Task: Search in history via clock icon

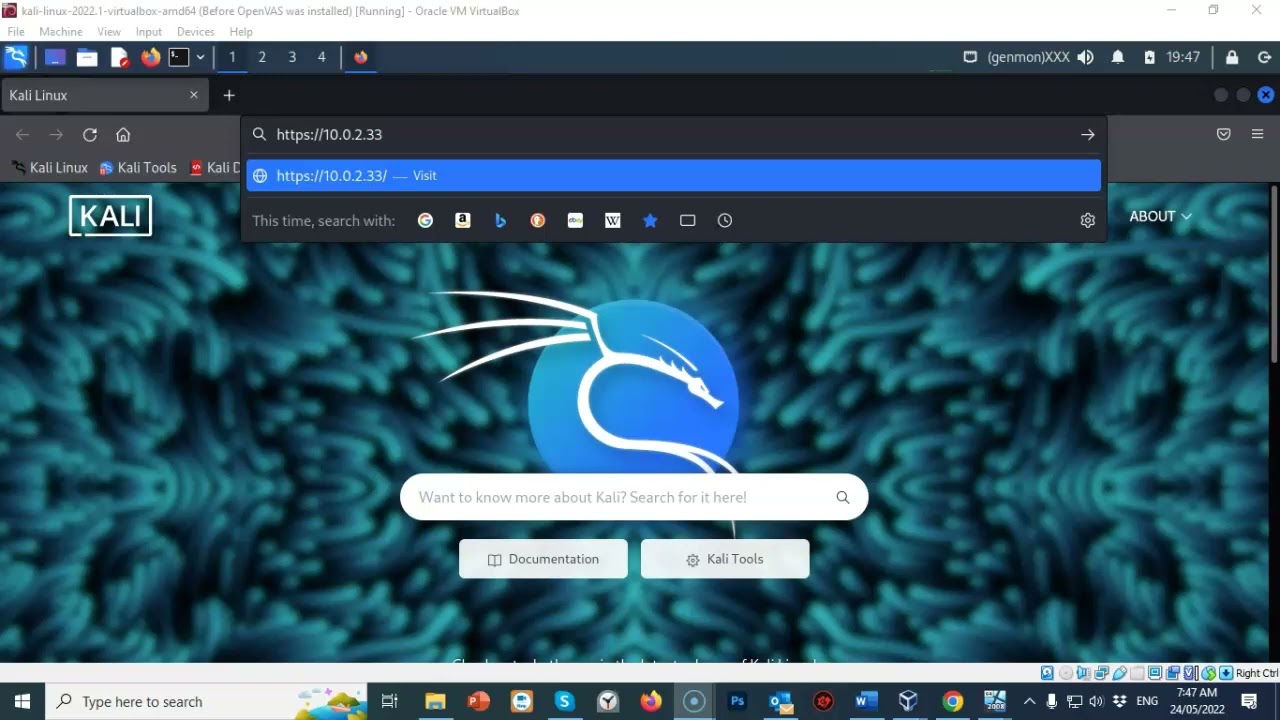Action: click(x=725, y=220)
